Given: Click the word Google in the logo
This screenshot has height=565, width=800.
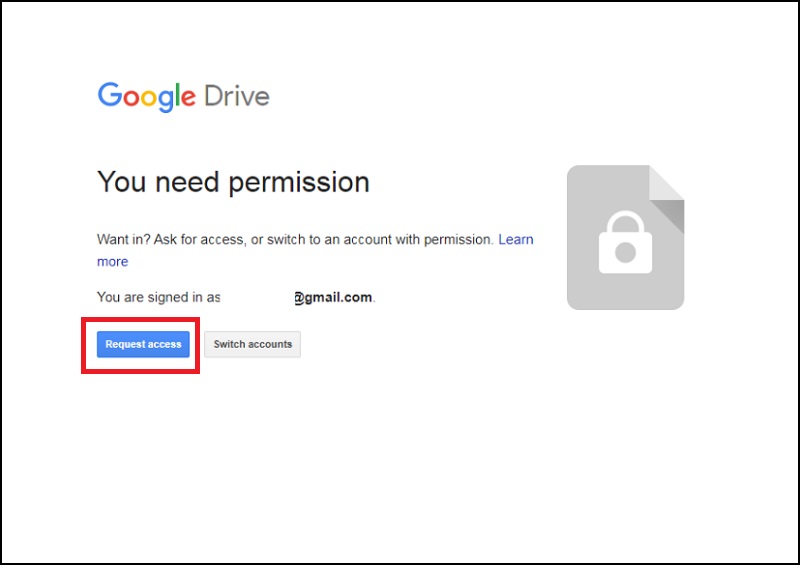Looking at the screenshot, I should tap(146, 96).
